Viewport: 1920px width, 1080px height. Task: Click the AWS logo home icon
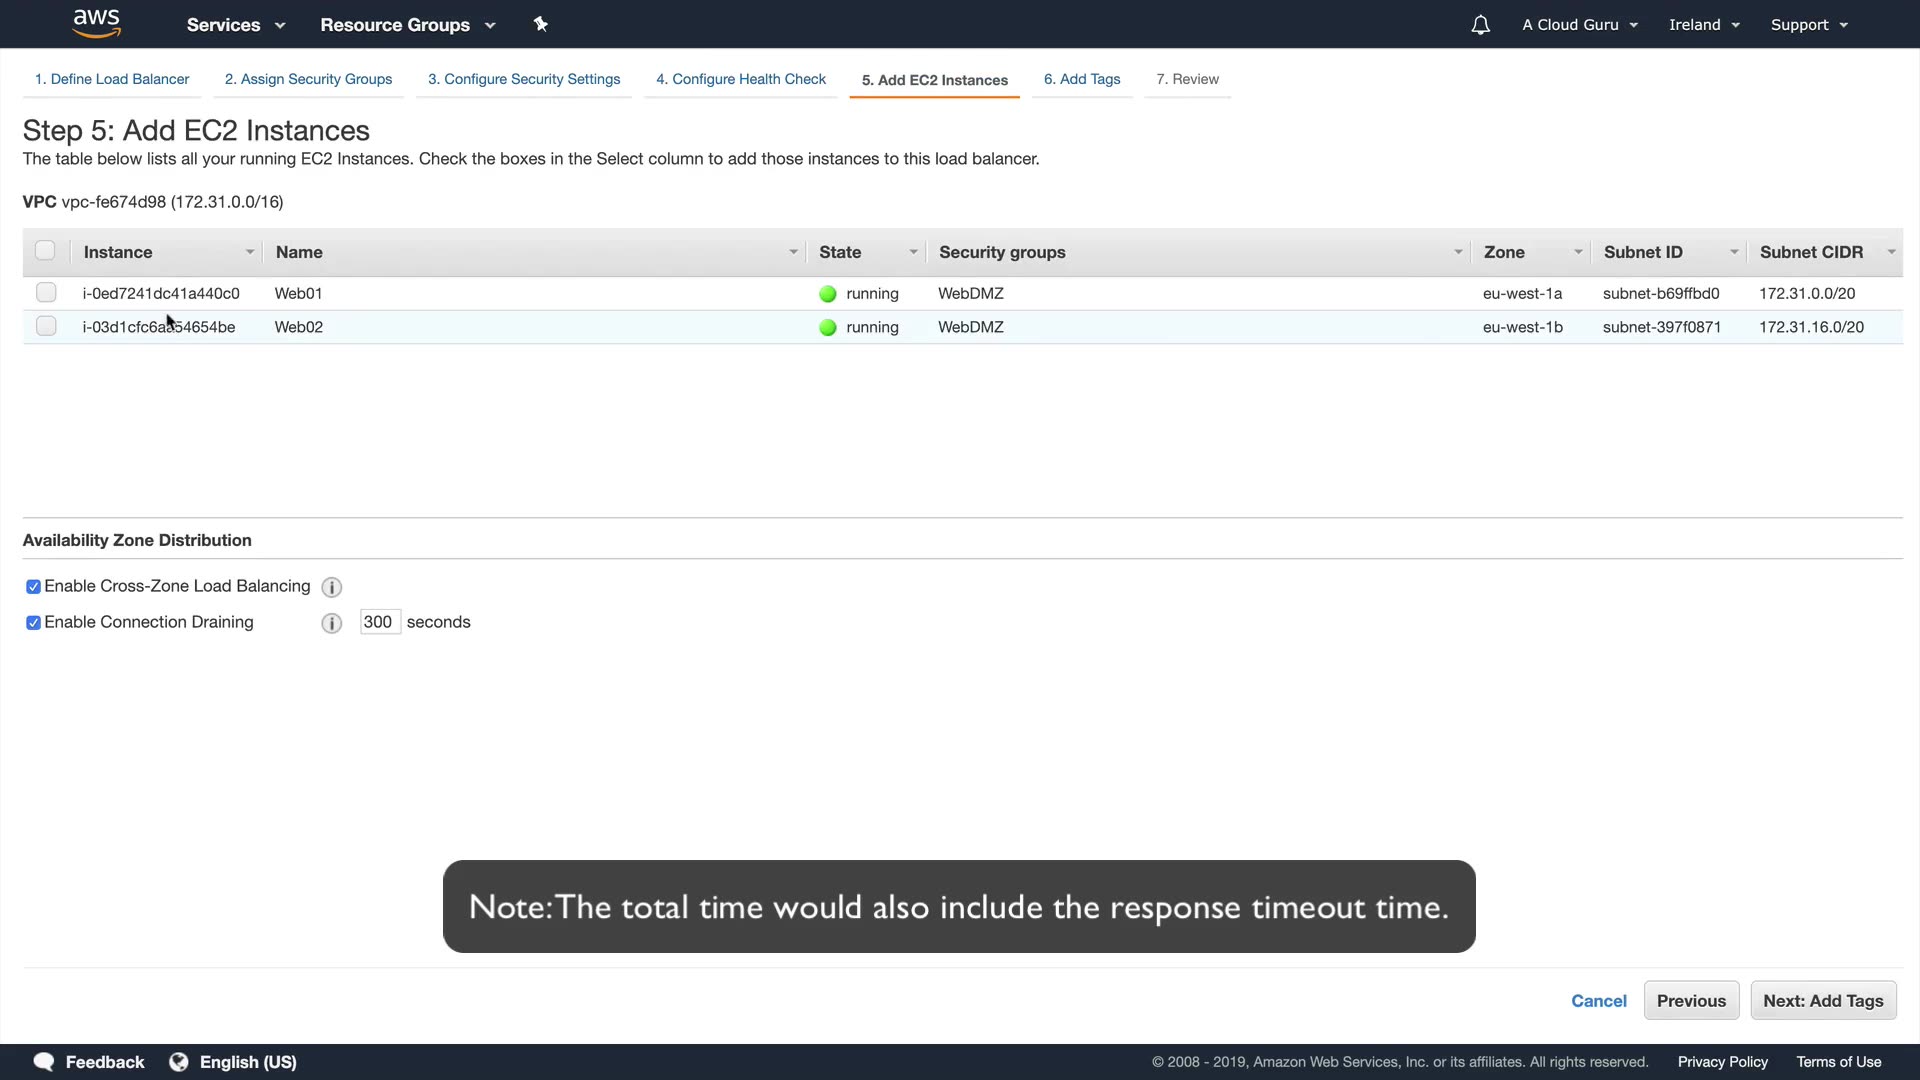[97, 23]
